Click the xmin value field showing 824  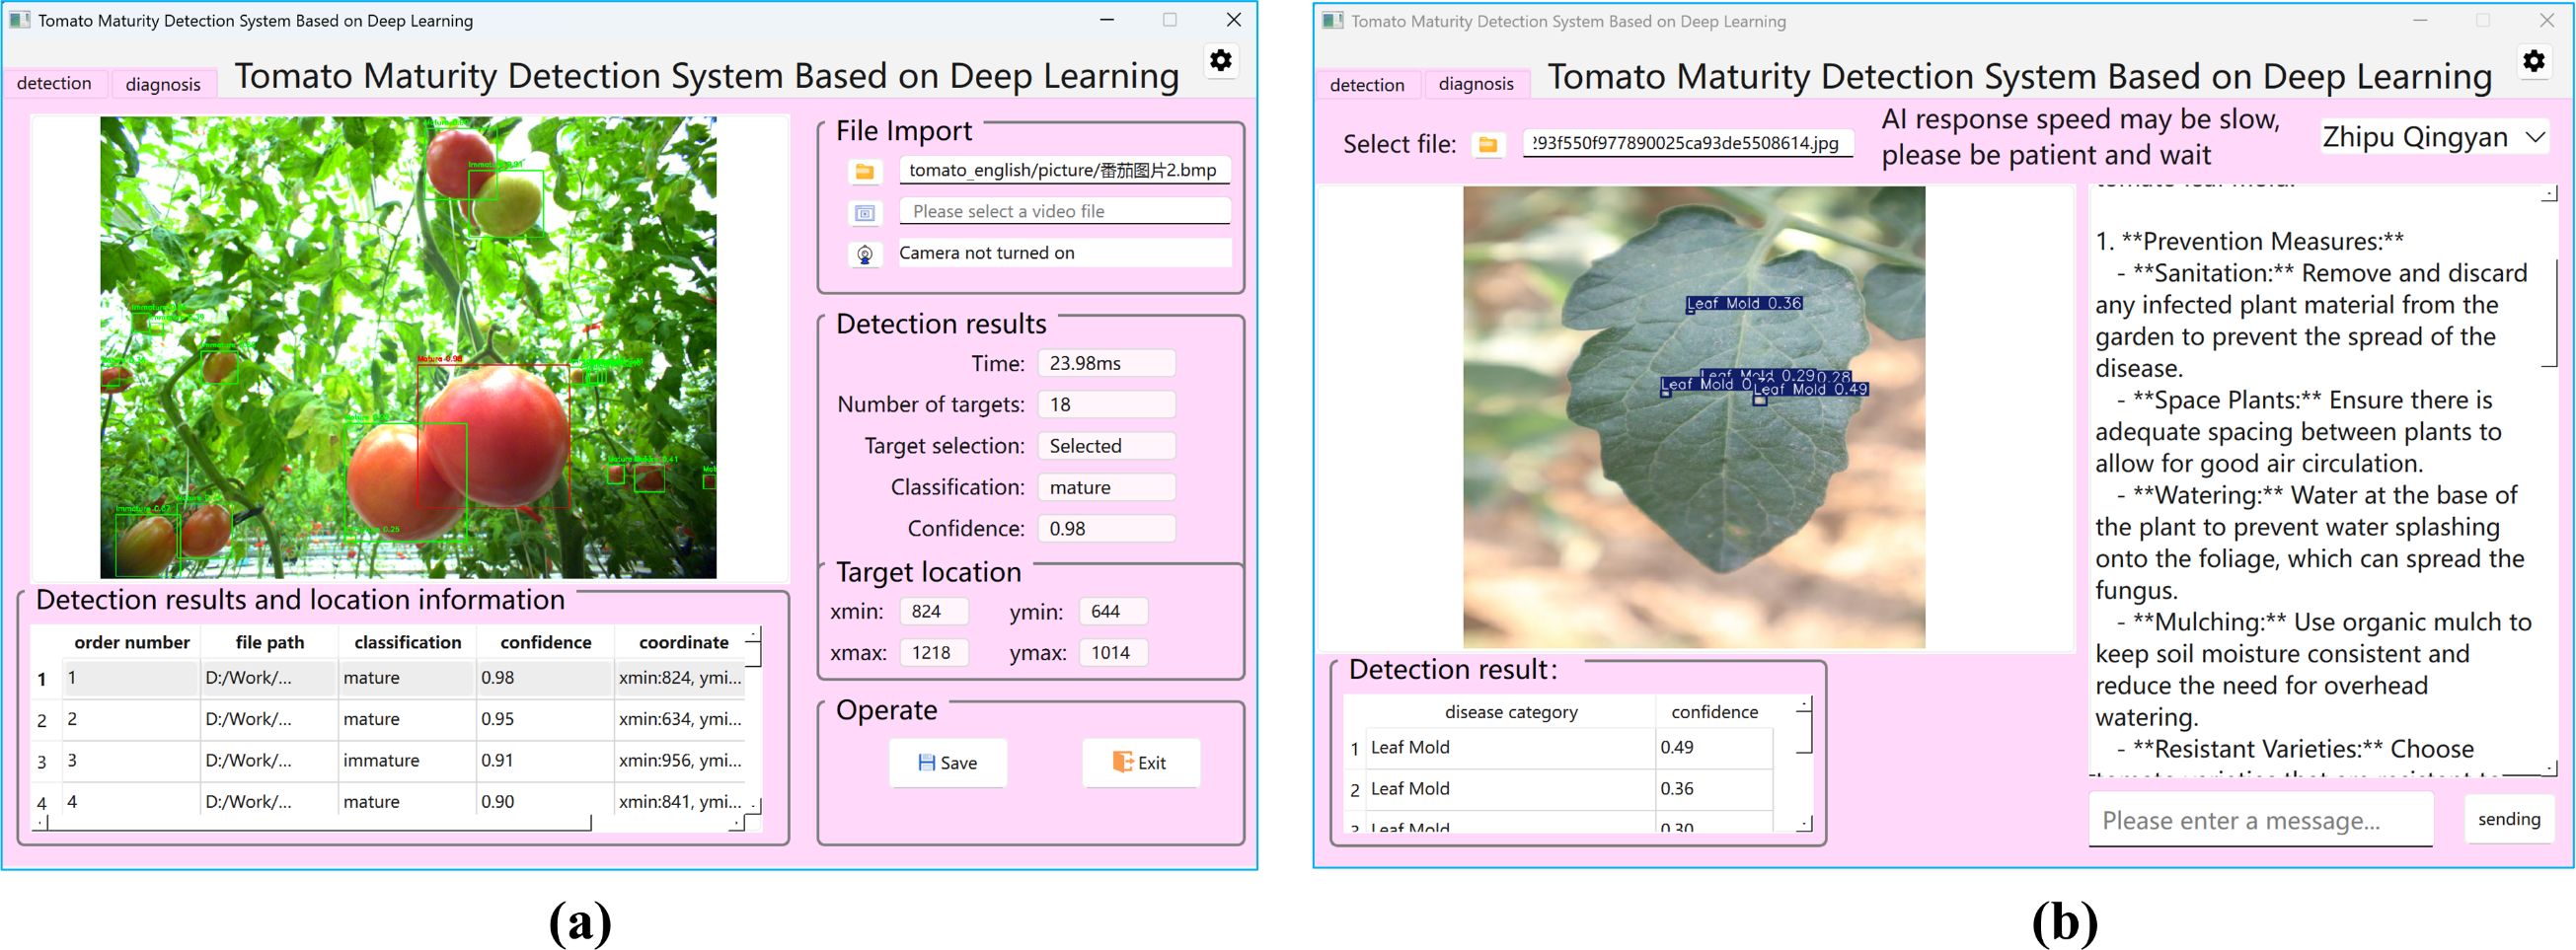932,611
